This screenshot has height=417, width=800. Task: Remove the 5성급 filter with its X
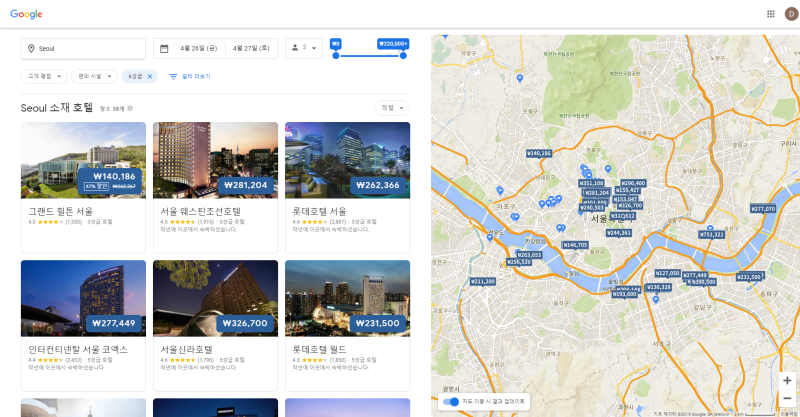pos(150,77)
